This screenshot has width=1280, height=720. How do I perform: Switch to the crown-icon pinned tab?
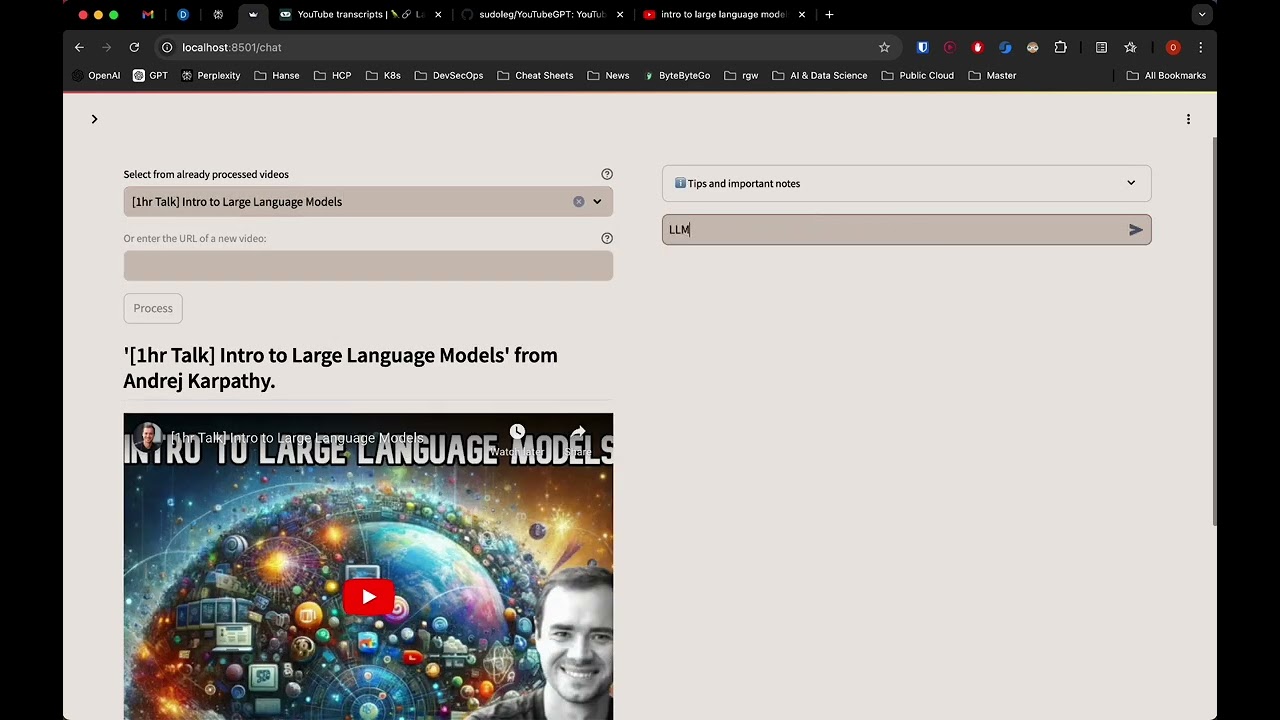tap(253, 15)
